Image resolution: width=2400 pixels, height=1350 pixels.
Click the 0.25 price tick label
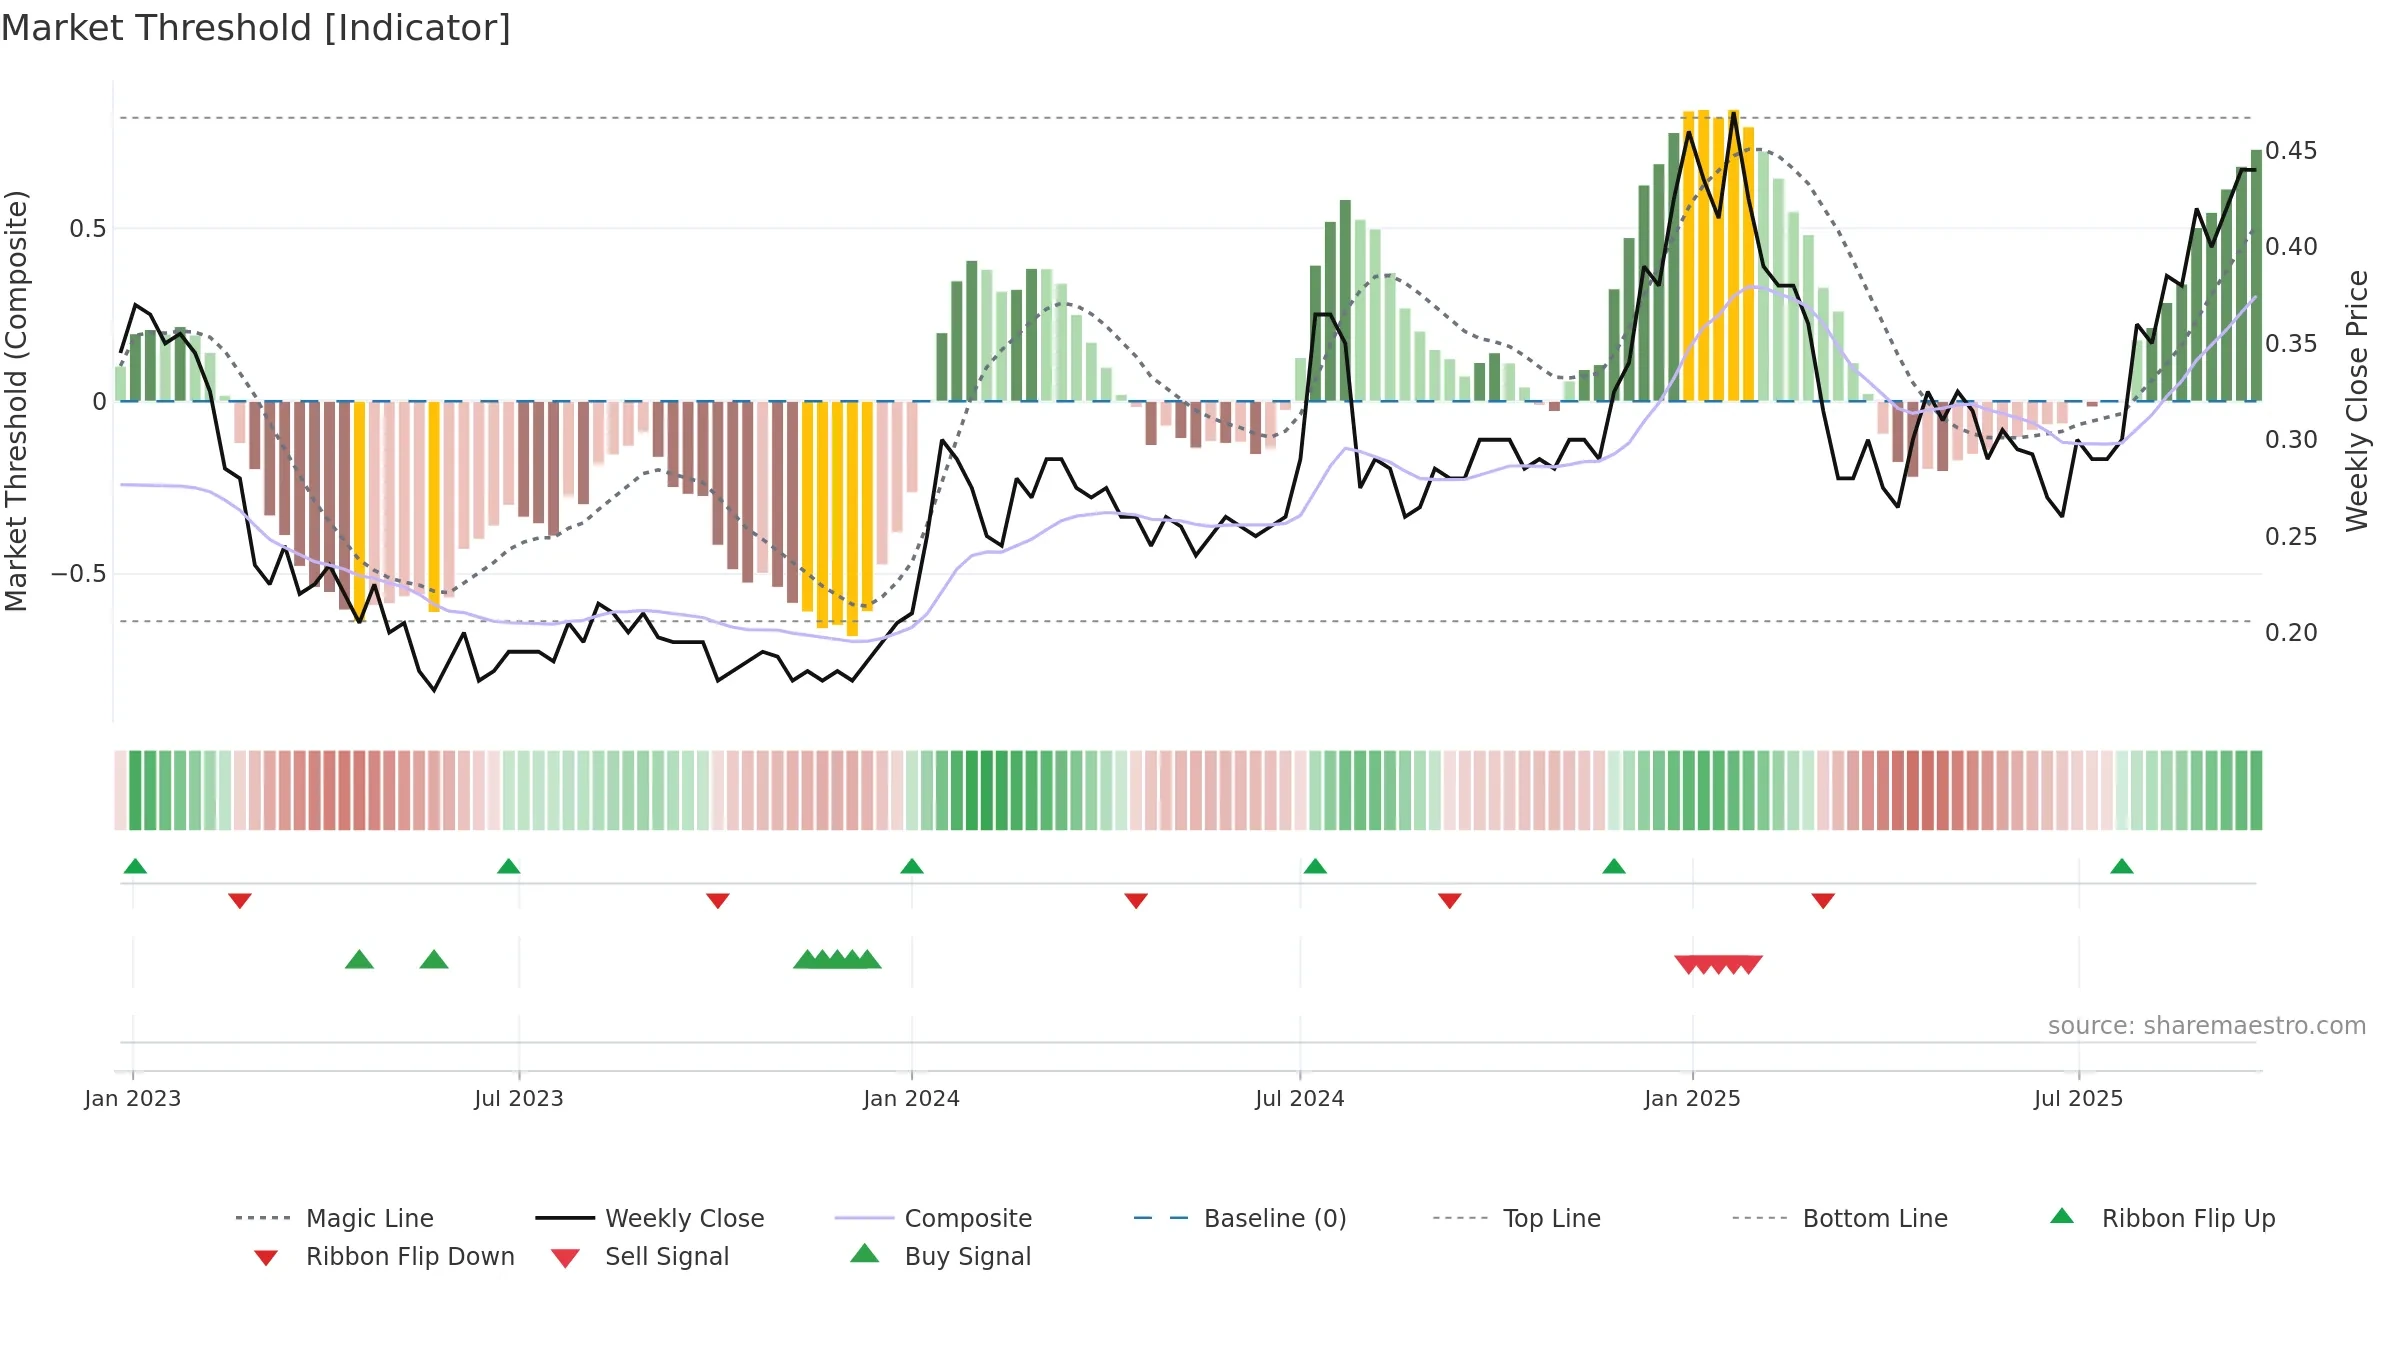pos(2291,536)
